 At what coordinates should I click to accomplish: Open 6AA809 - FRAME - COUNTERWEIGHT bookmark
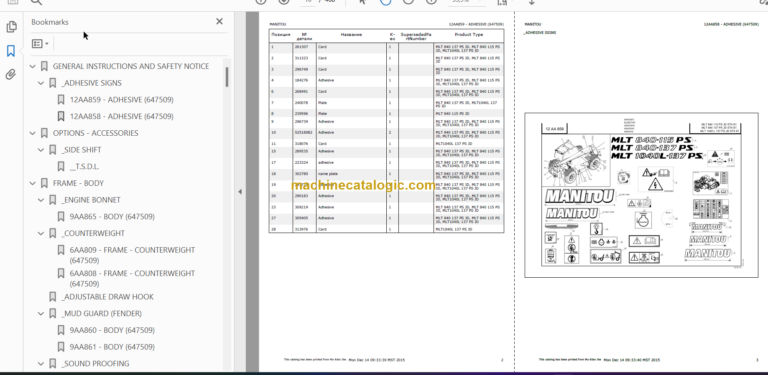click(x=132, y=255)
